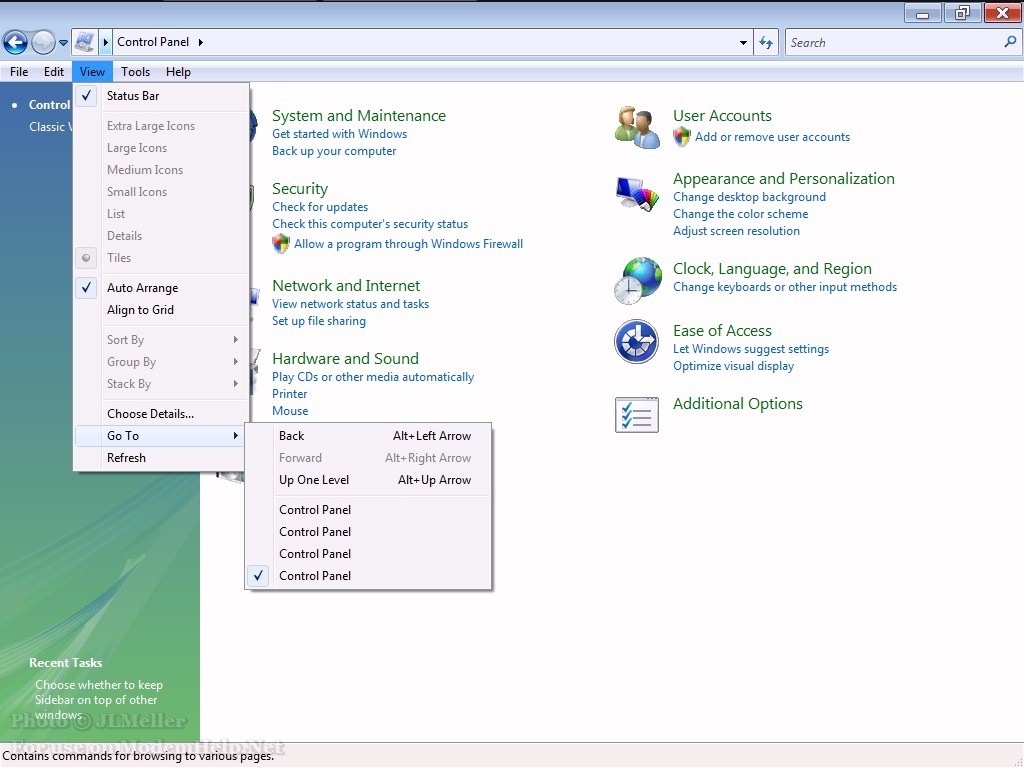Click the search magnifier icon
This screenshot has height=768, width=1024.
(1009, 42)
